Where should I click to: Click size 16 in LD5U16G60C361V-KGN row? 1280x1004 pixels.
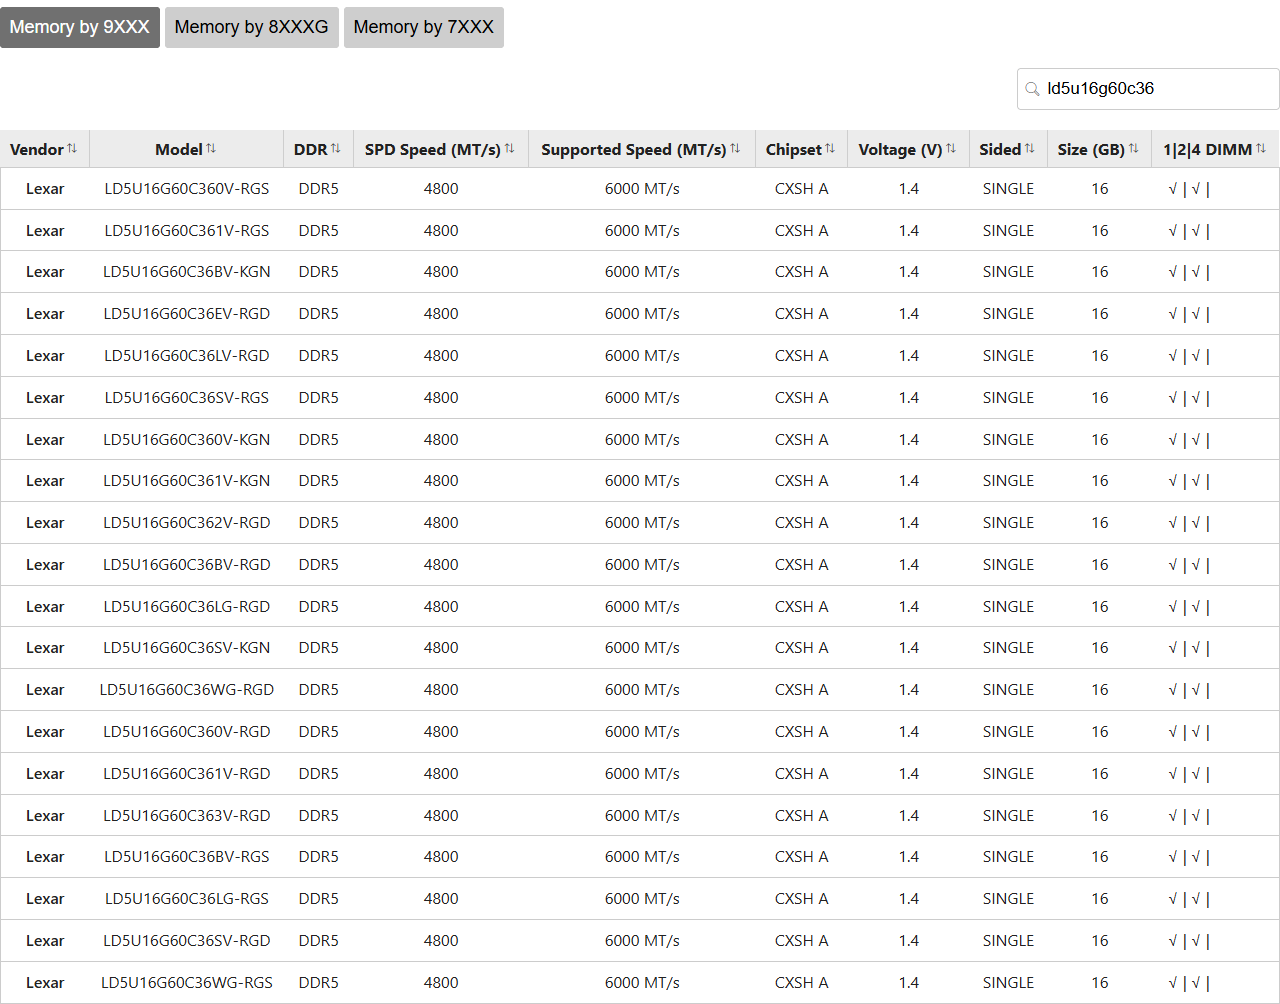click(1100, 481)
